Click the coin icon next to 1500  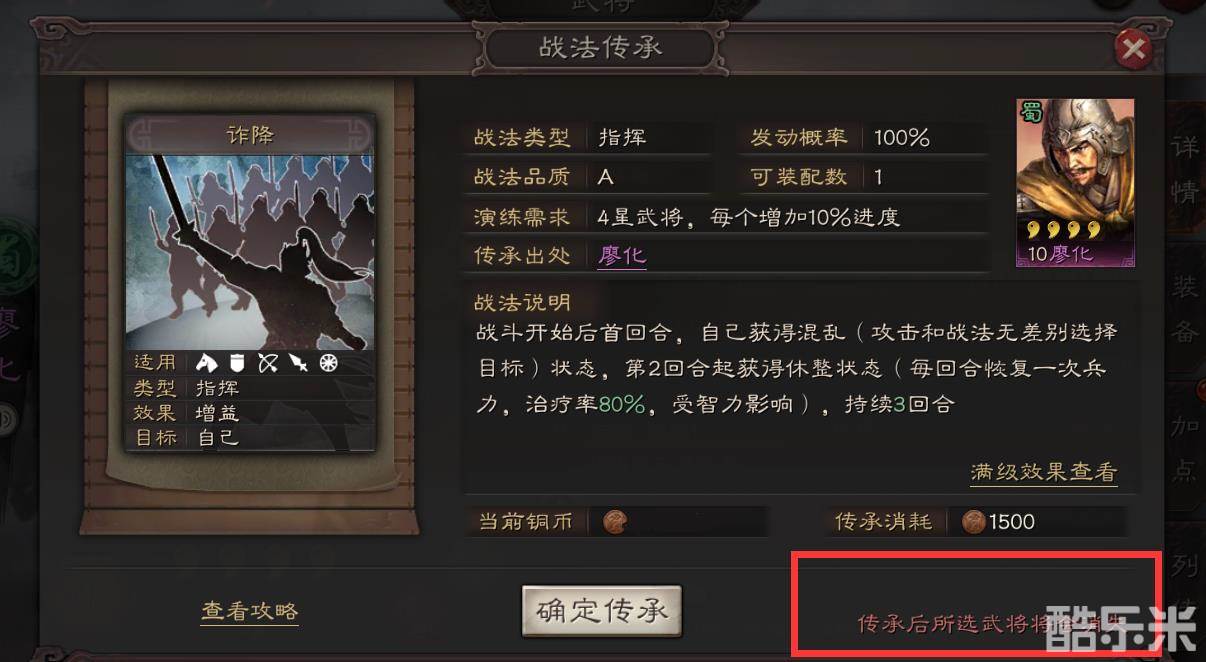[973, 521]
